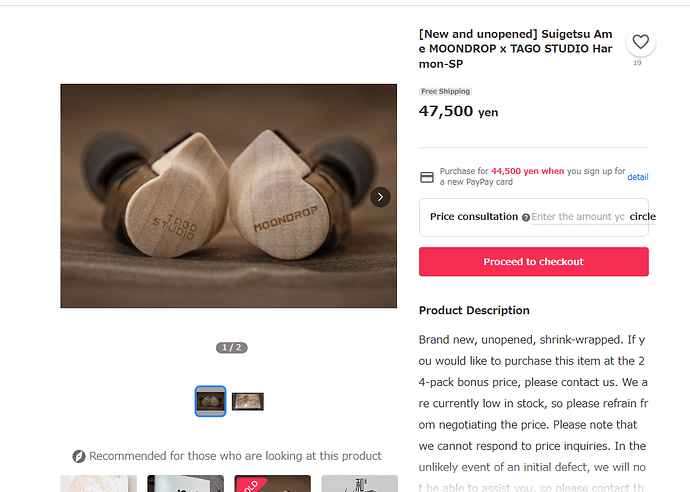Image resolution: width=690 pixels, height=492 pixels.
Task: Click the Product Description heading
Action: 474,310
